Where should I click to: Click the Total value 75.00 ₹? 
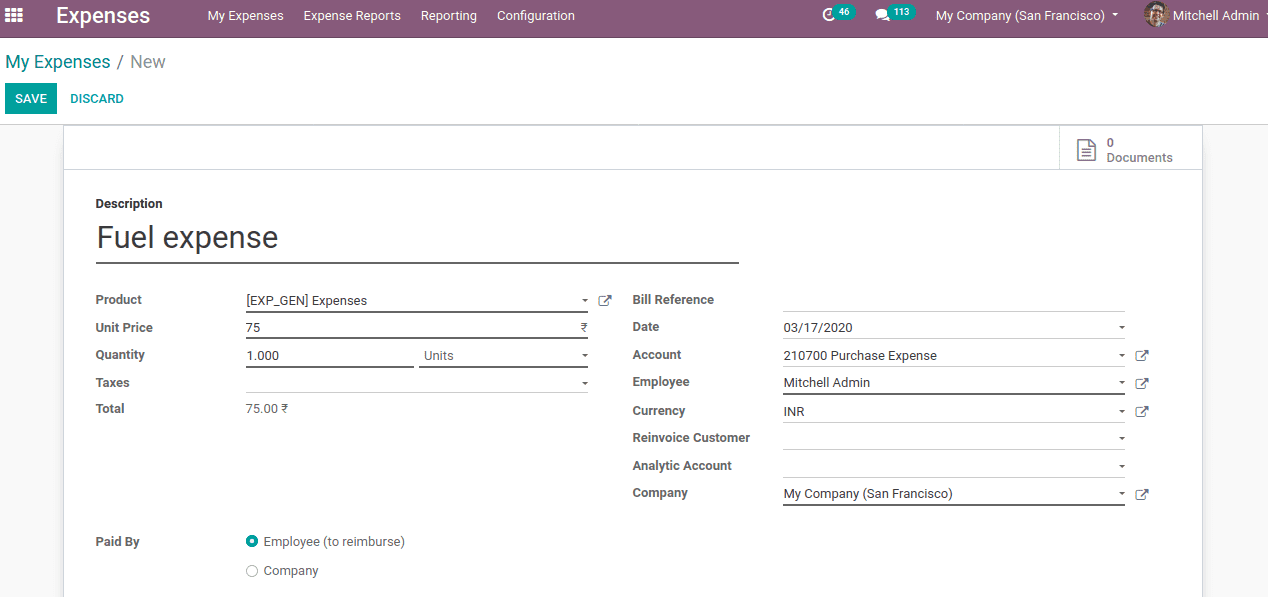(x=267, y=409)
